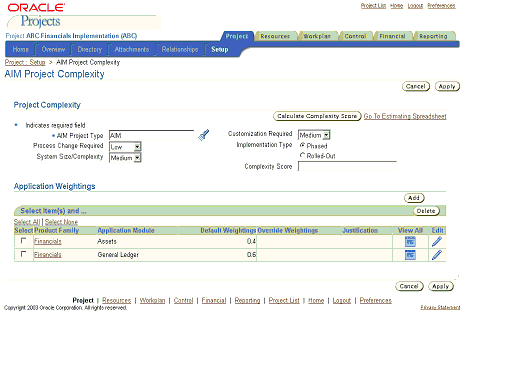
Task: Open the top Home link
Action: point(397,6)
